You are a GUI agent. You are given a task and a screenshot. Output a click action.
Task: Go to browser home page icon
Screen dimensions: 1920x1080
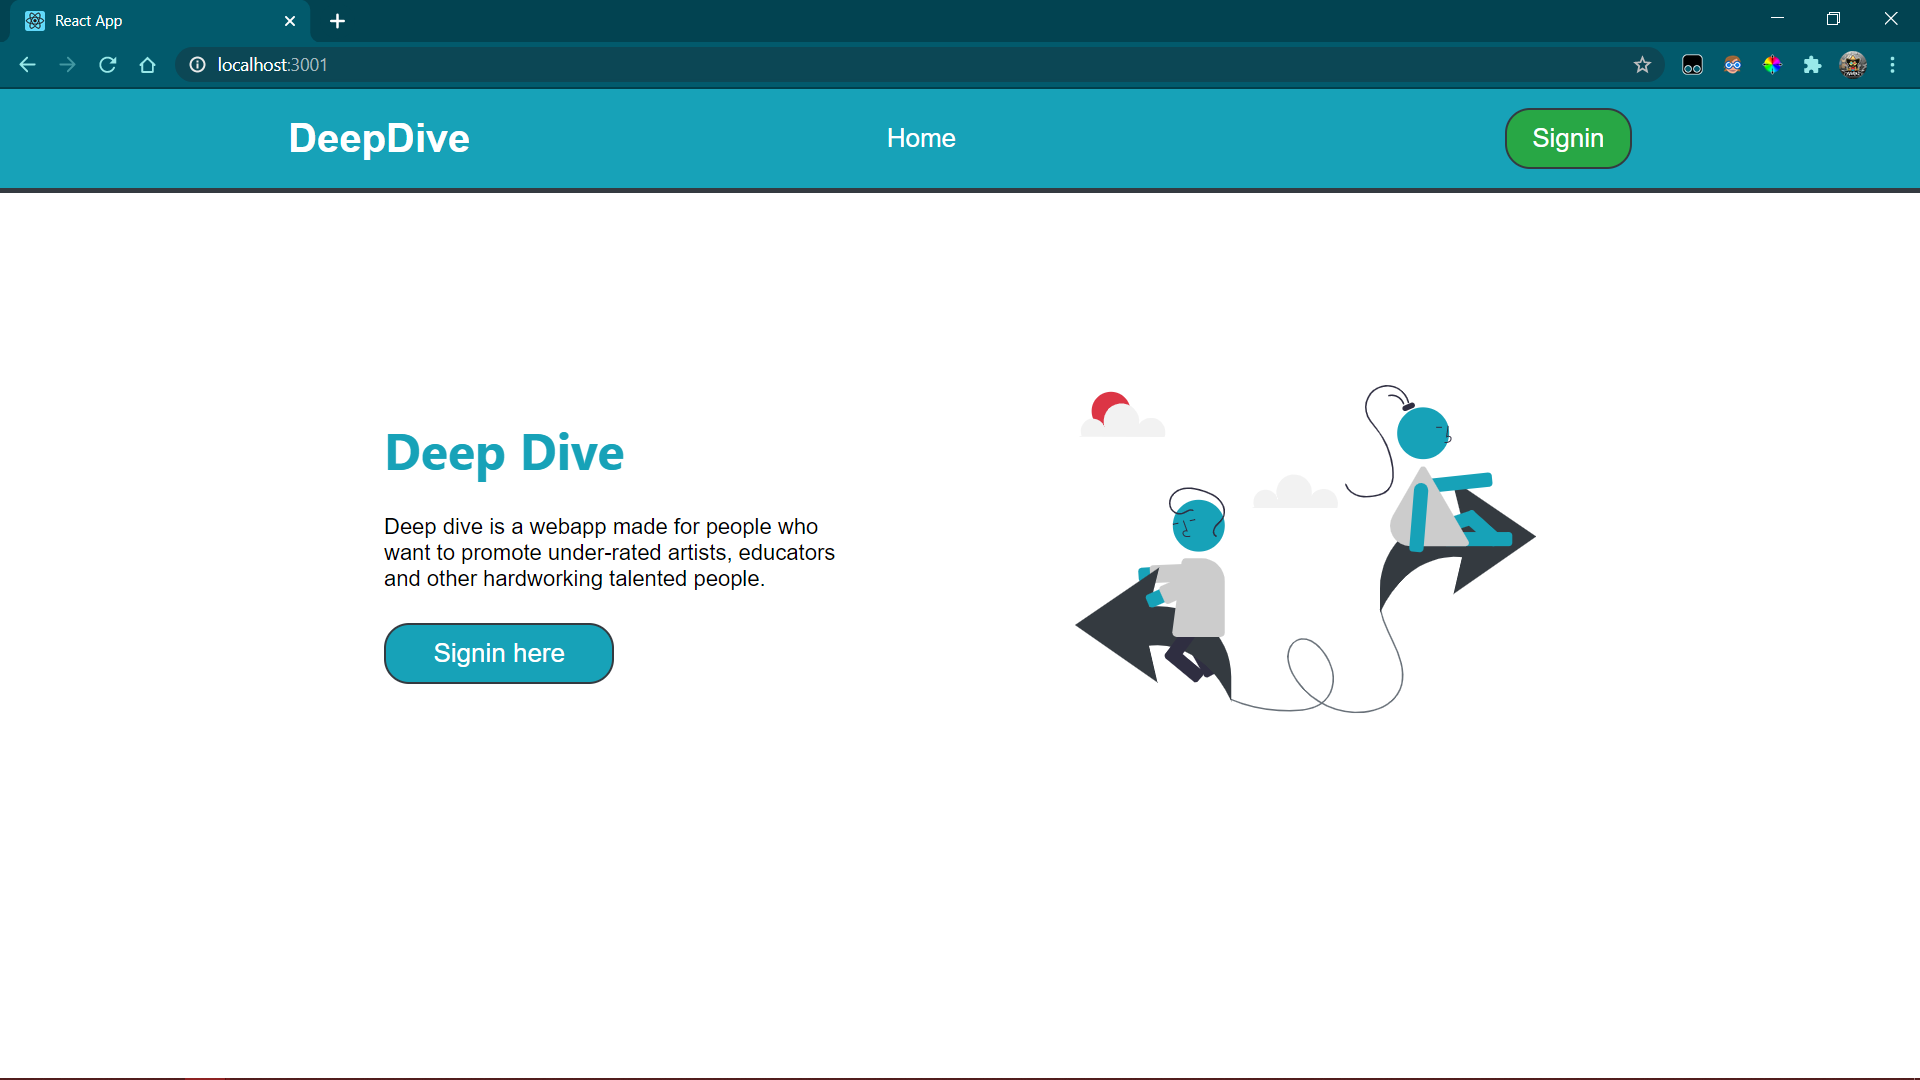tap(148, 65)
